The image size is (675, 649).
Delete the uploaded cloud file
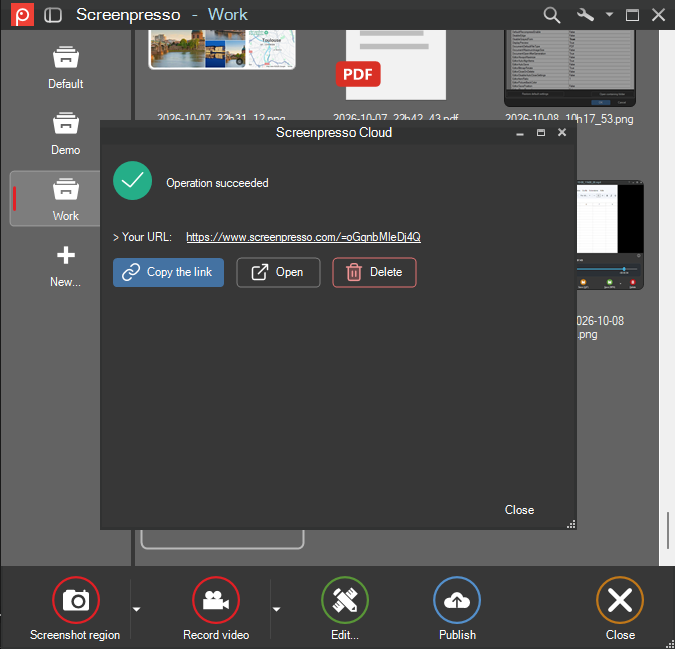tap(374, 272)
